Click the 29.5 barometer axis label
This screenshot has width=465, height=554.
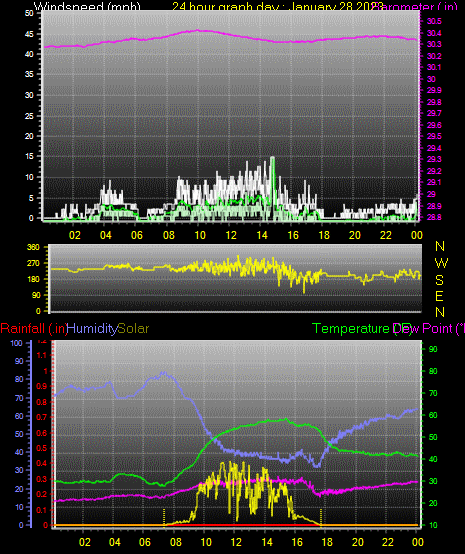click(434, 136)
